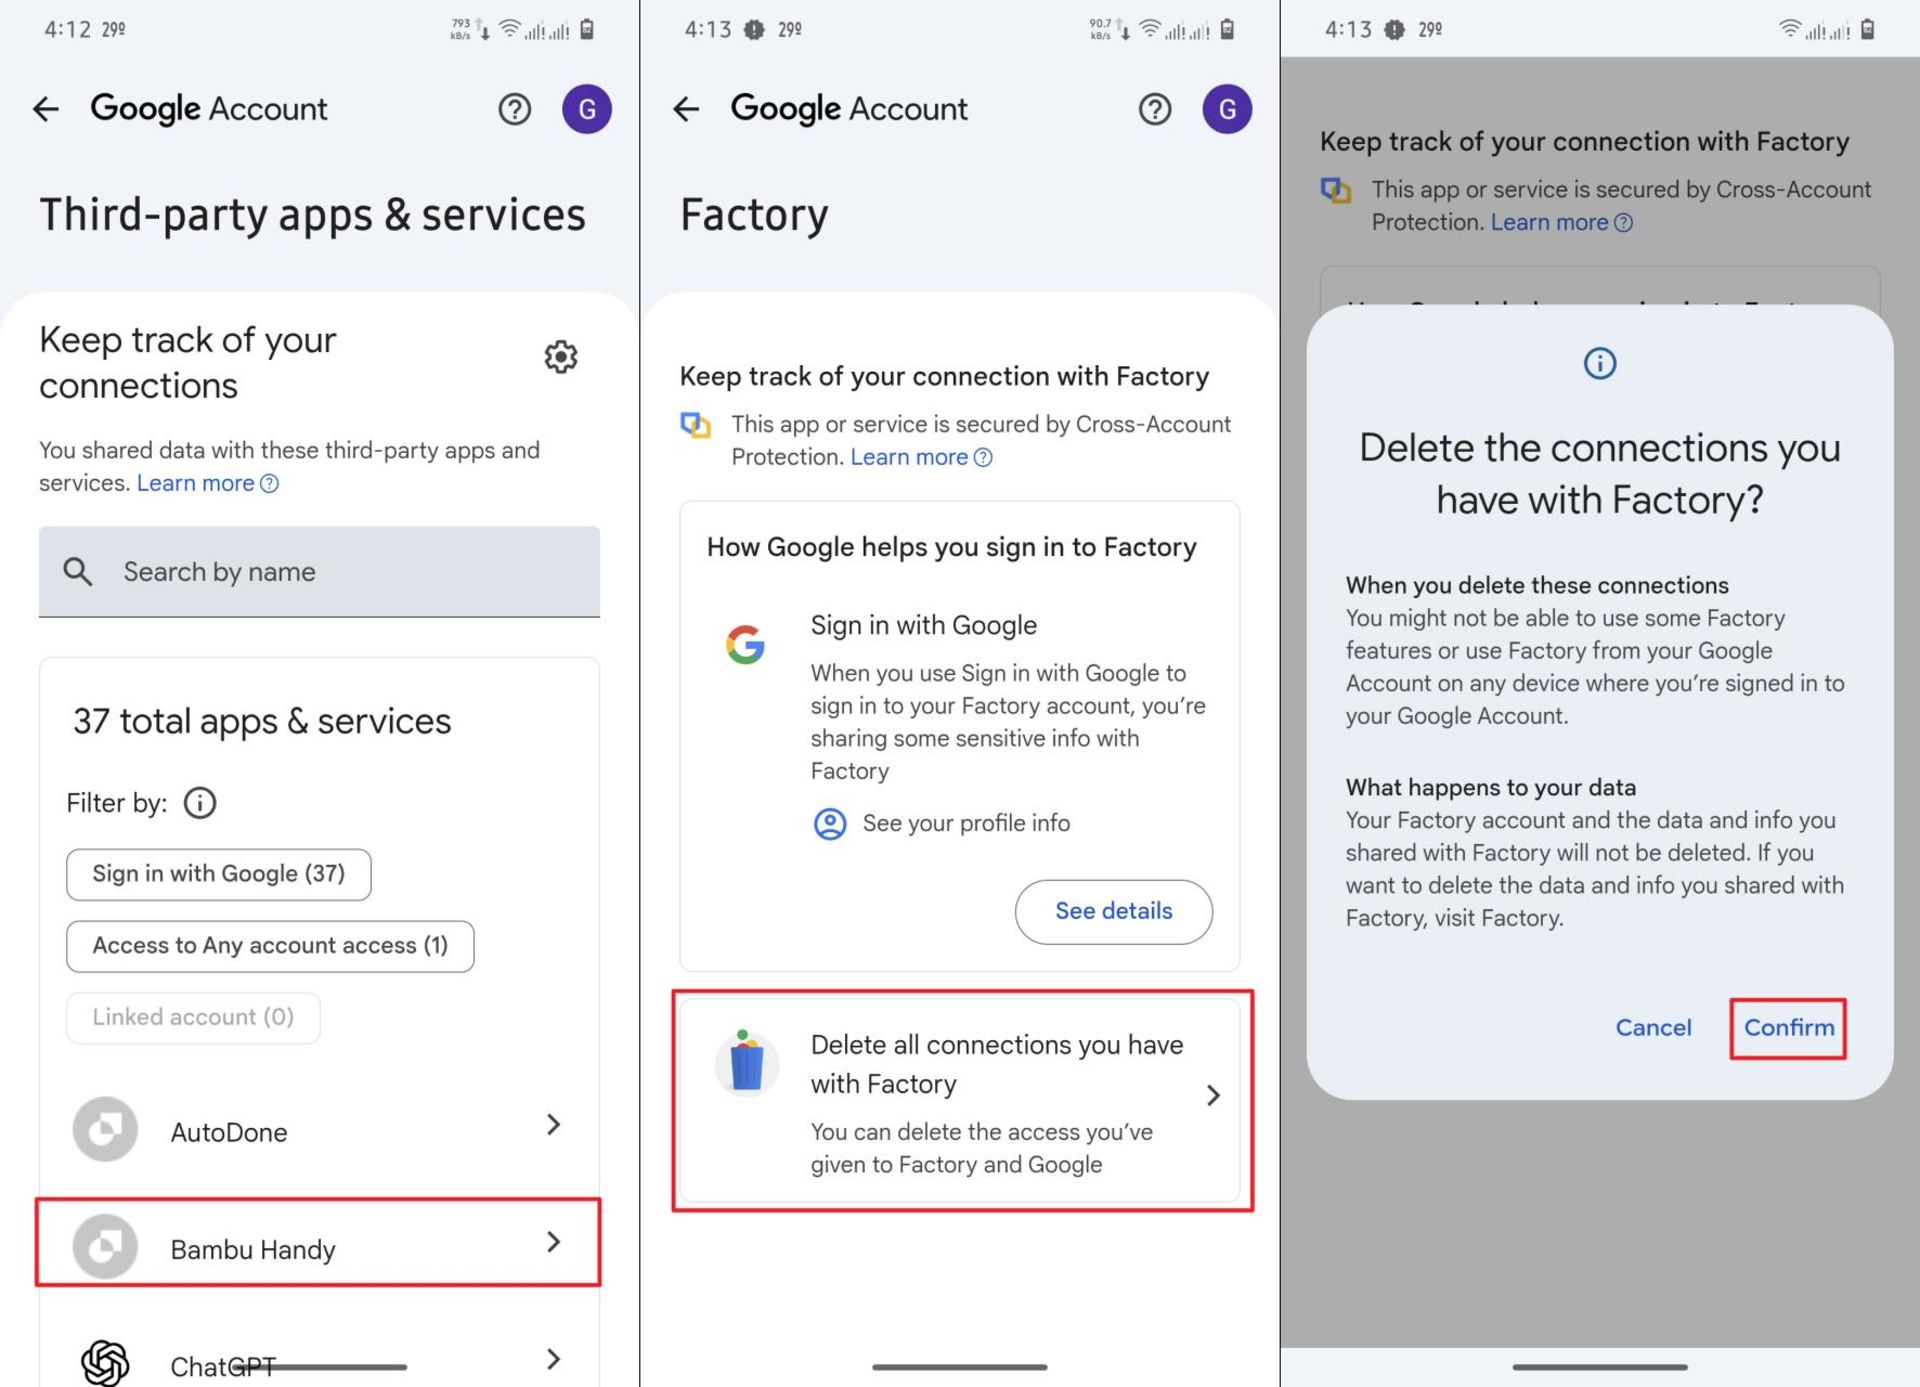This screenshot has width=1920, height=1387.
Task: Tap the trash bin delete icon
Action: (747, 1063)
